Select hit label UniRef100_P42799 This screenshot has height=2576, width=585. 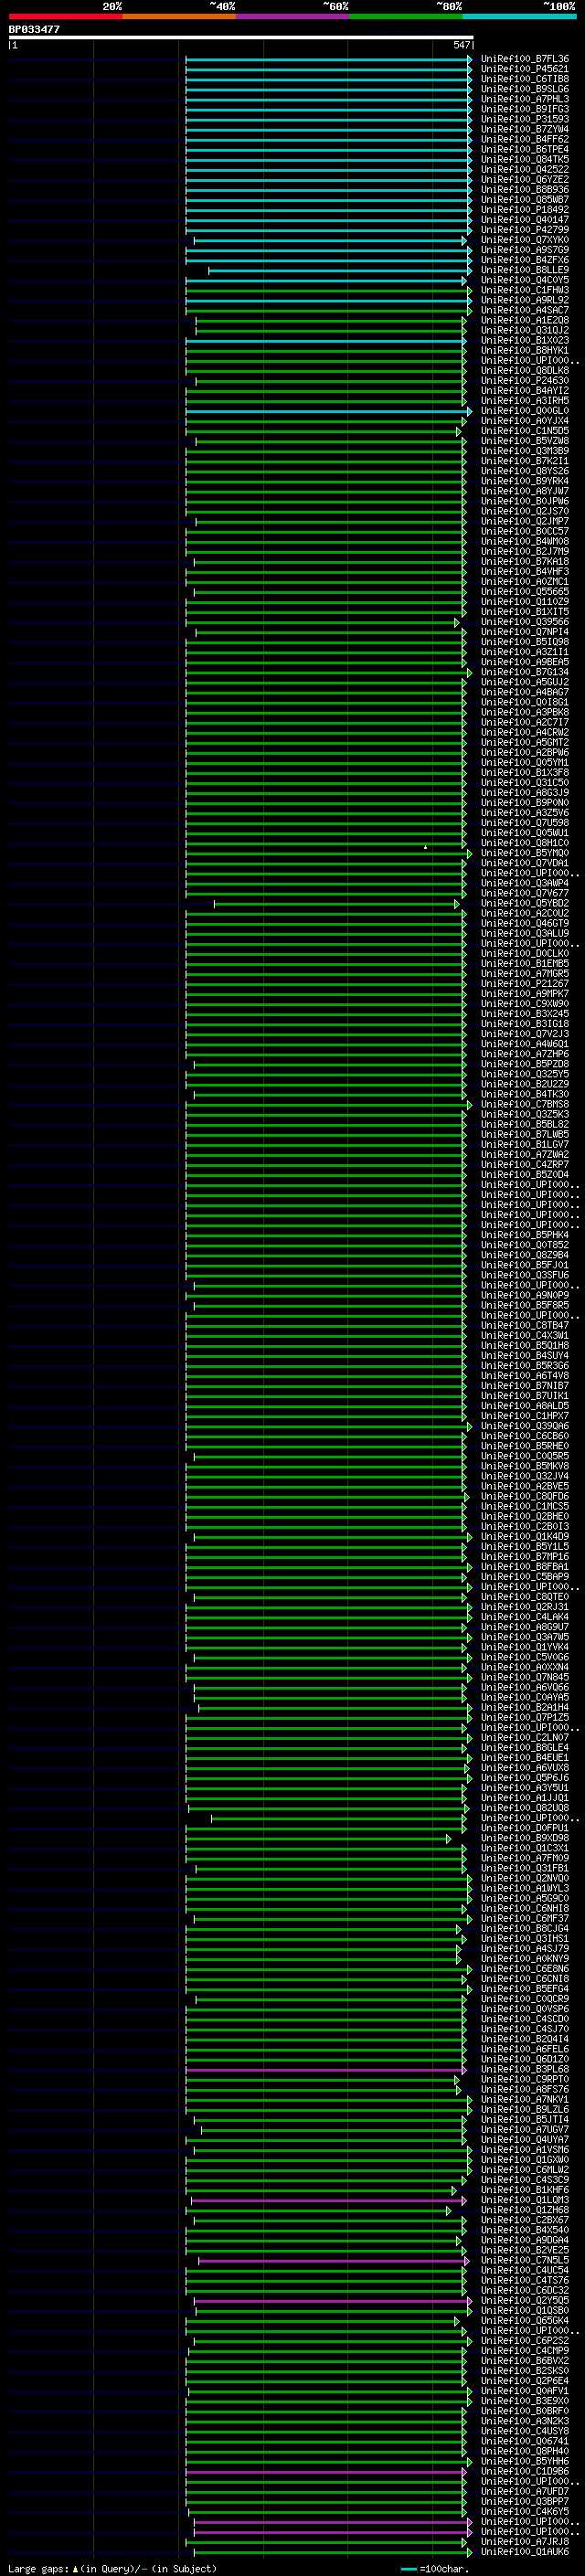tap(525, 230)
